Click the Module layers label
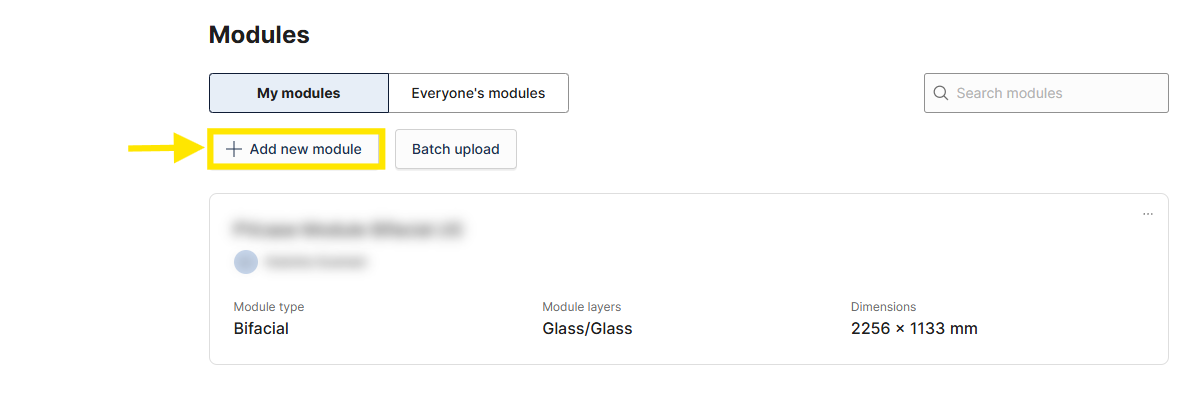1197x408 pixels. pyautogui.click(x=582, y=306)
